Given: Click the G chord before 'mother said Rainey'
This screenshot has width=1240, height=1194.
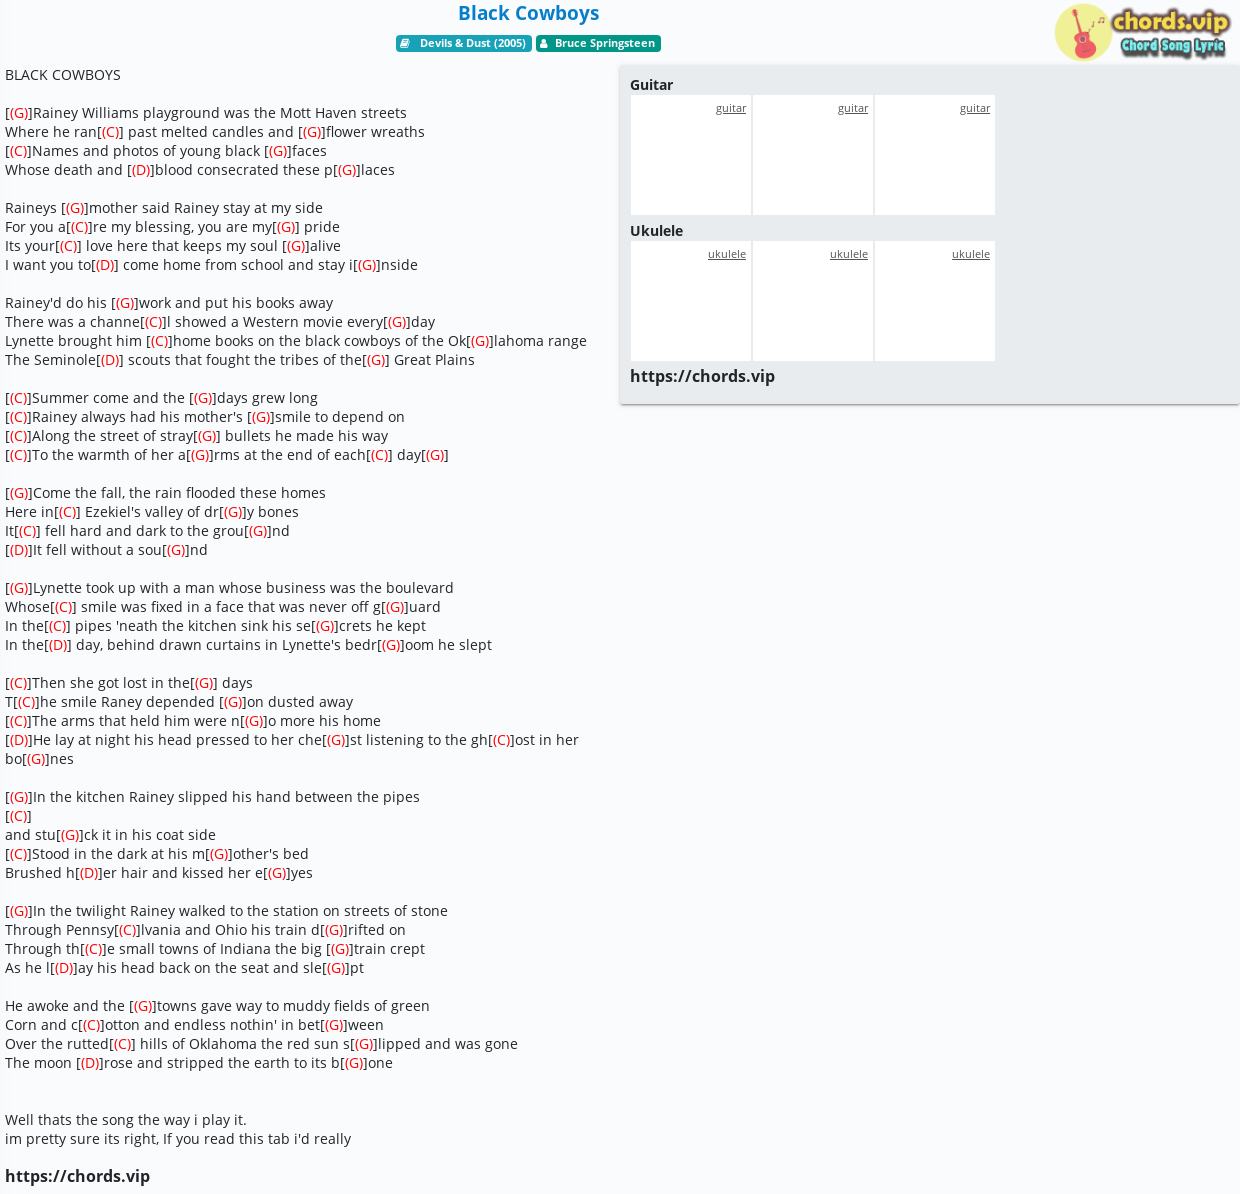Looking at the screenshot, I should (x=75, y=208).
